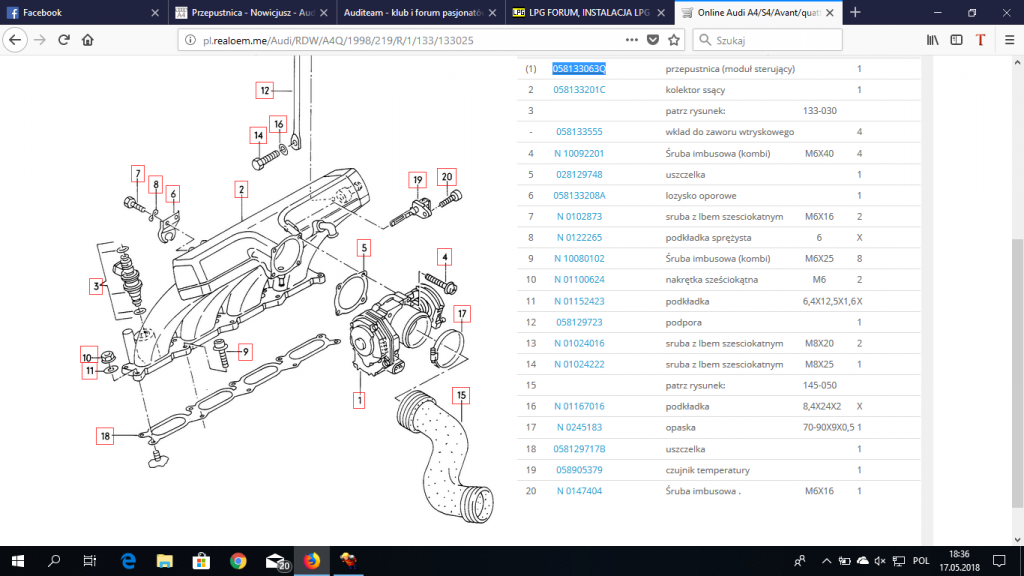
Task: Toggle the sidebar view
Action: pyautogui.click(x=956, y=40)
